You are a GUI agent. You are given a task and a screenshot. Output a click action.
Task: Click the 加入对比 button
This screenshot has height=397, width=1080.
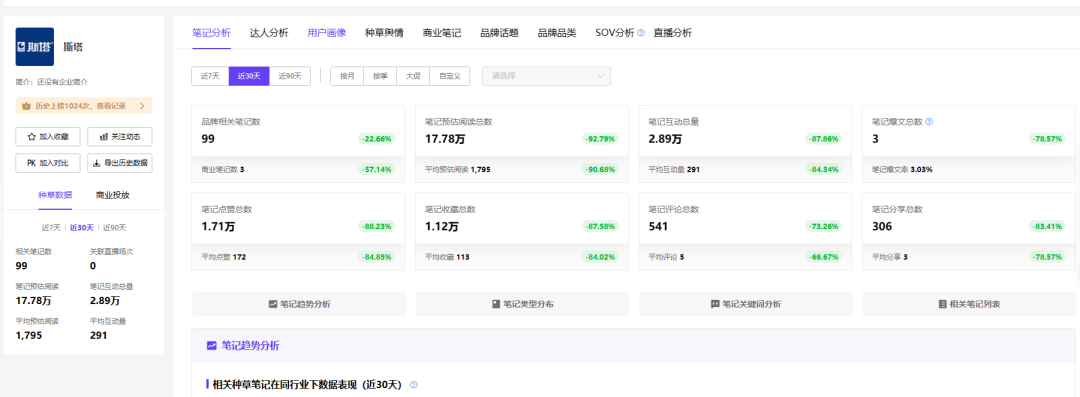[48, 163]
